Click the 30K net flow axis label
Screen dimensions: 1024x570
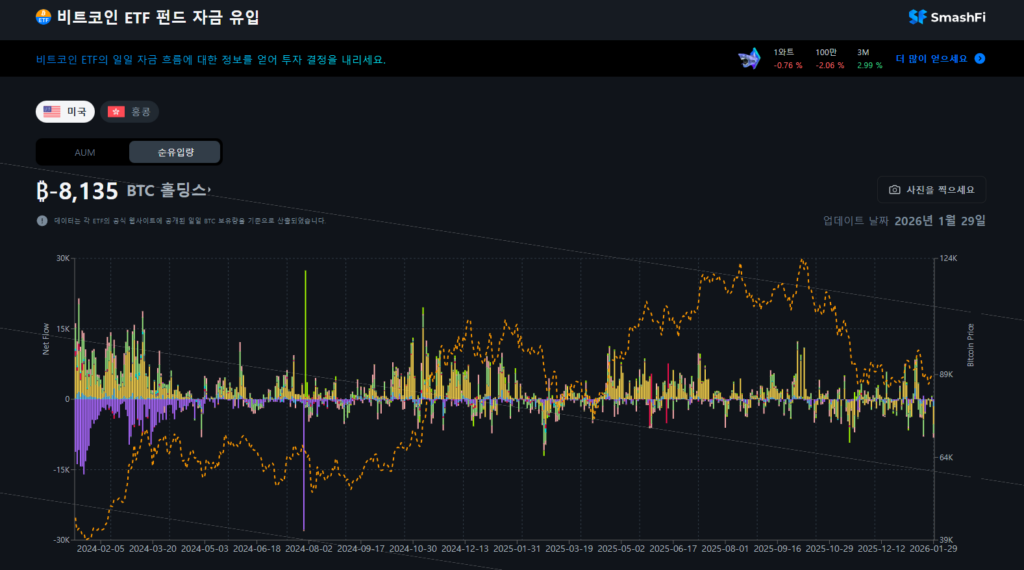[63, 259]
